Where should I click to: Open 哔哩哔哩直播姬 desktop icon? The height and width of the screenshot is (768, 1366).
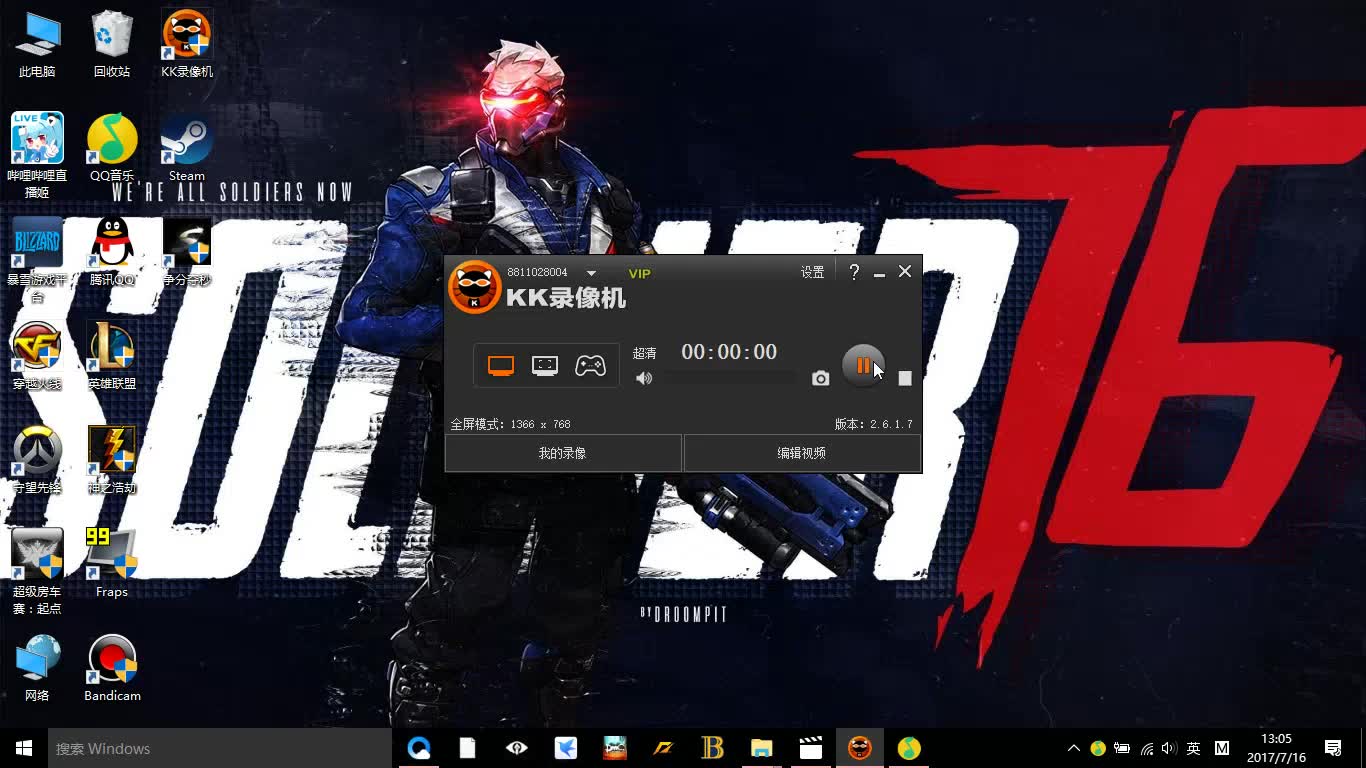click(37, 155)
